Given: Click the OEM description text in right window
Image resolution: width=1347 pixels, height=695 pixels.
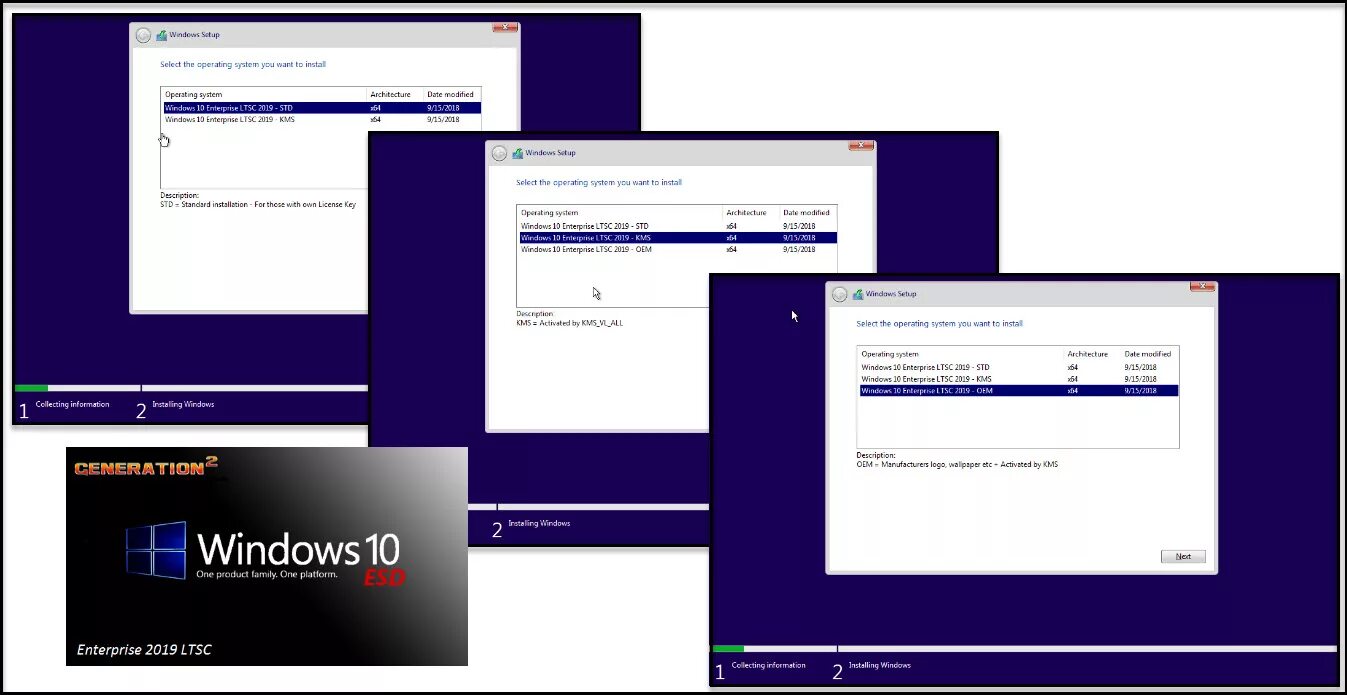Looking at the screenshot, I should [x=957, y=464].
